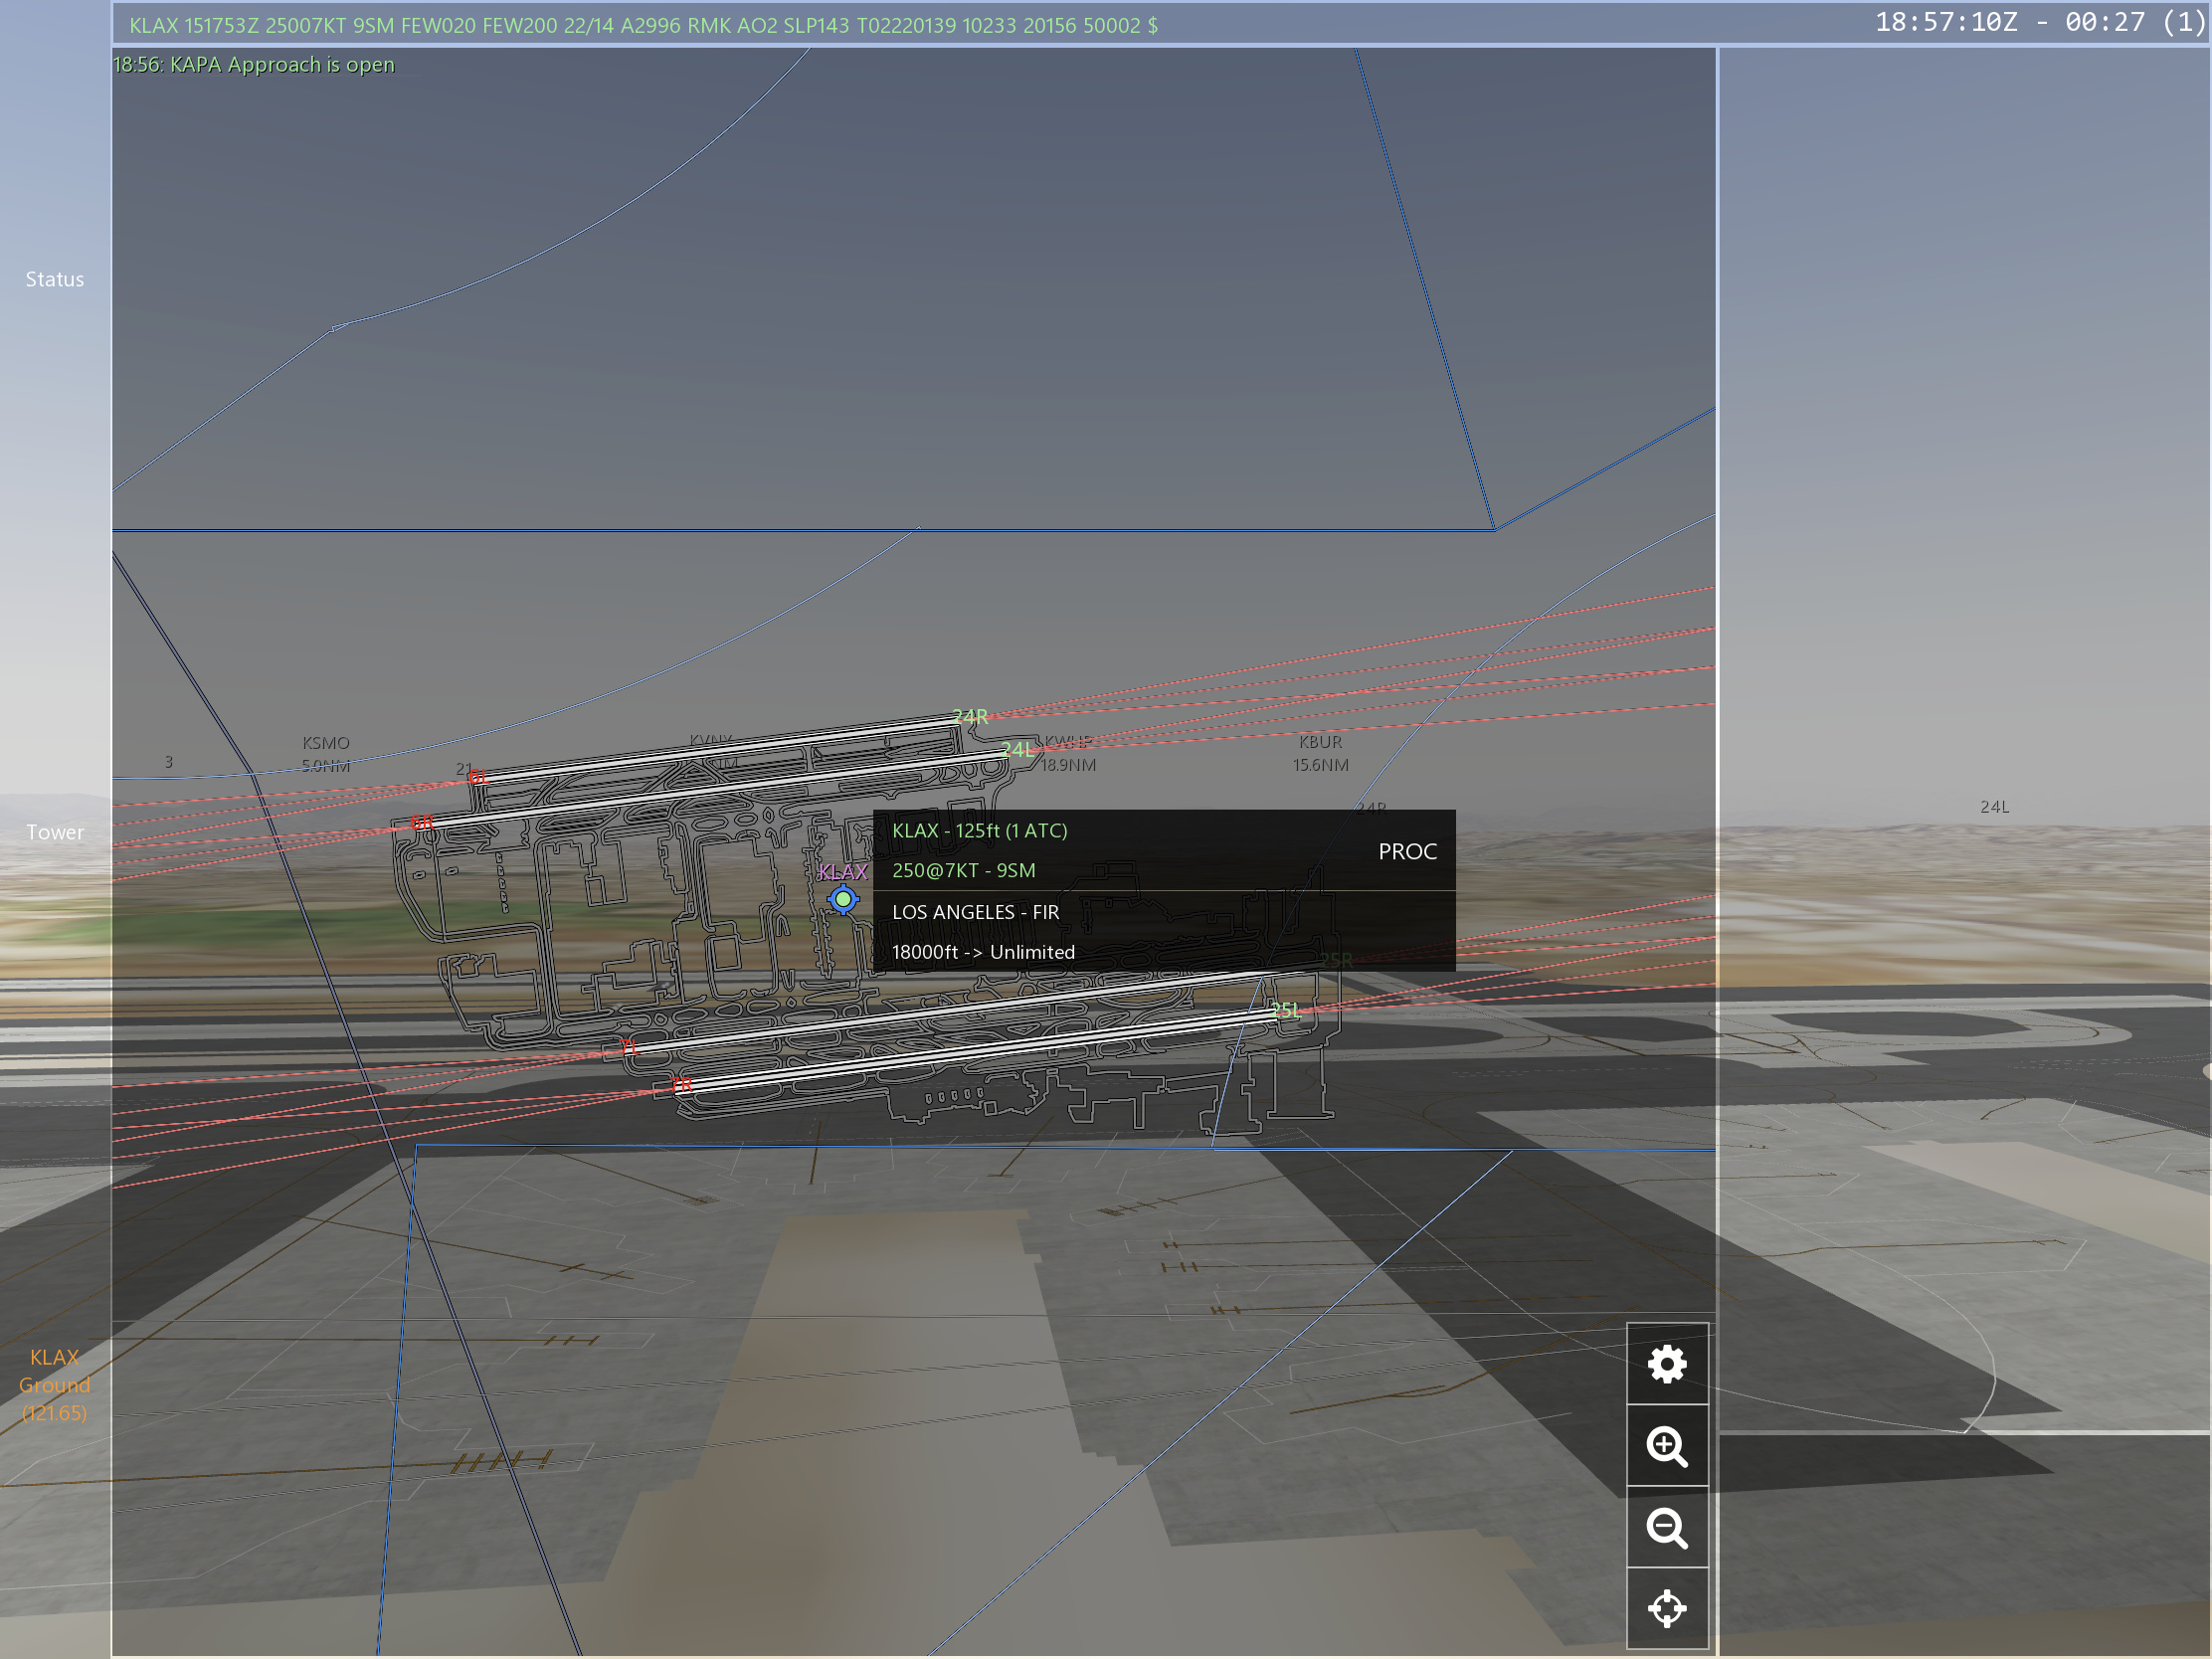Click the zoom in magnifier icon
Viewport: 2212px width, 1659px height.
point(1666,1446)
